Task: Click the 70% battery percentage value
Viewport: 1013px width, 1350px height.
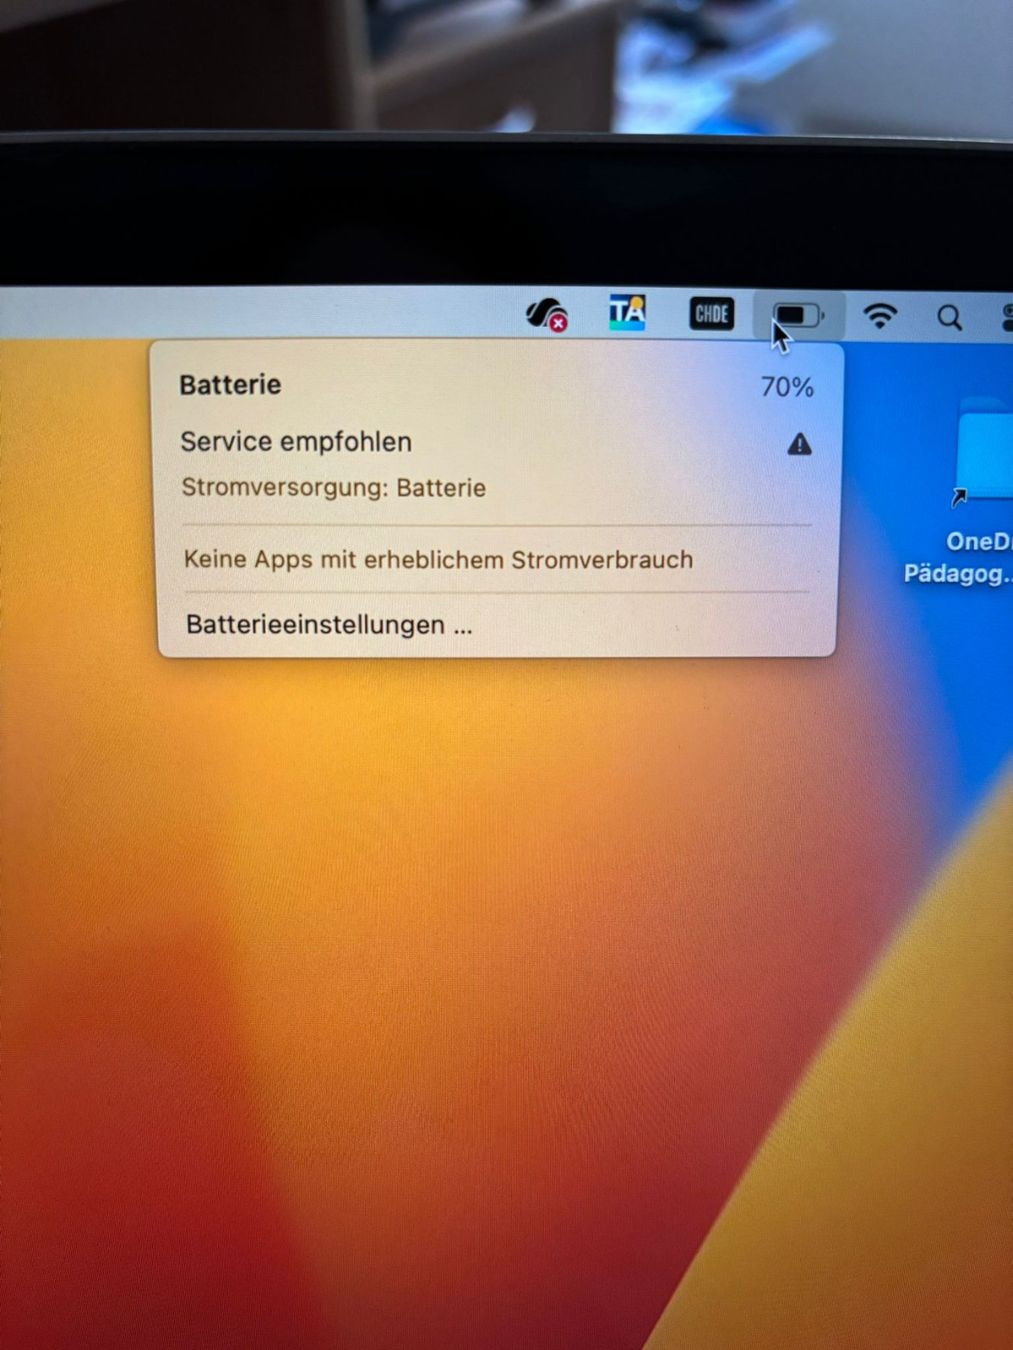Action: pos(787,387)
